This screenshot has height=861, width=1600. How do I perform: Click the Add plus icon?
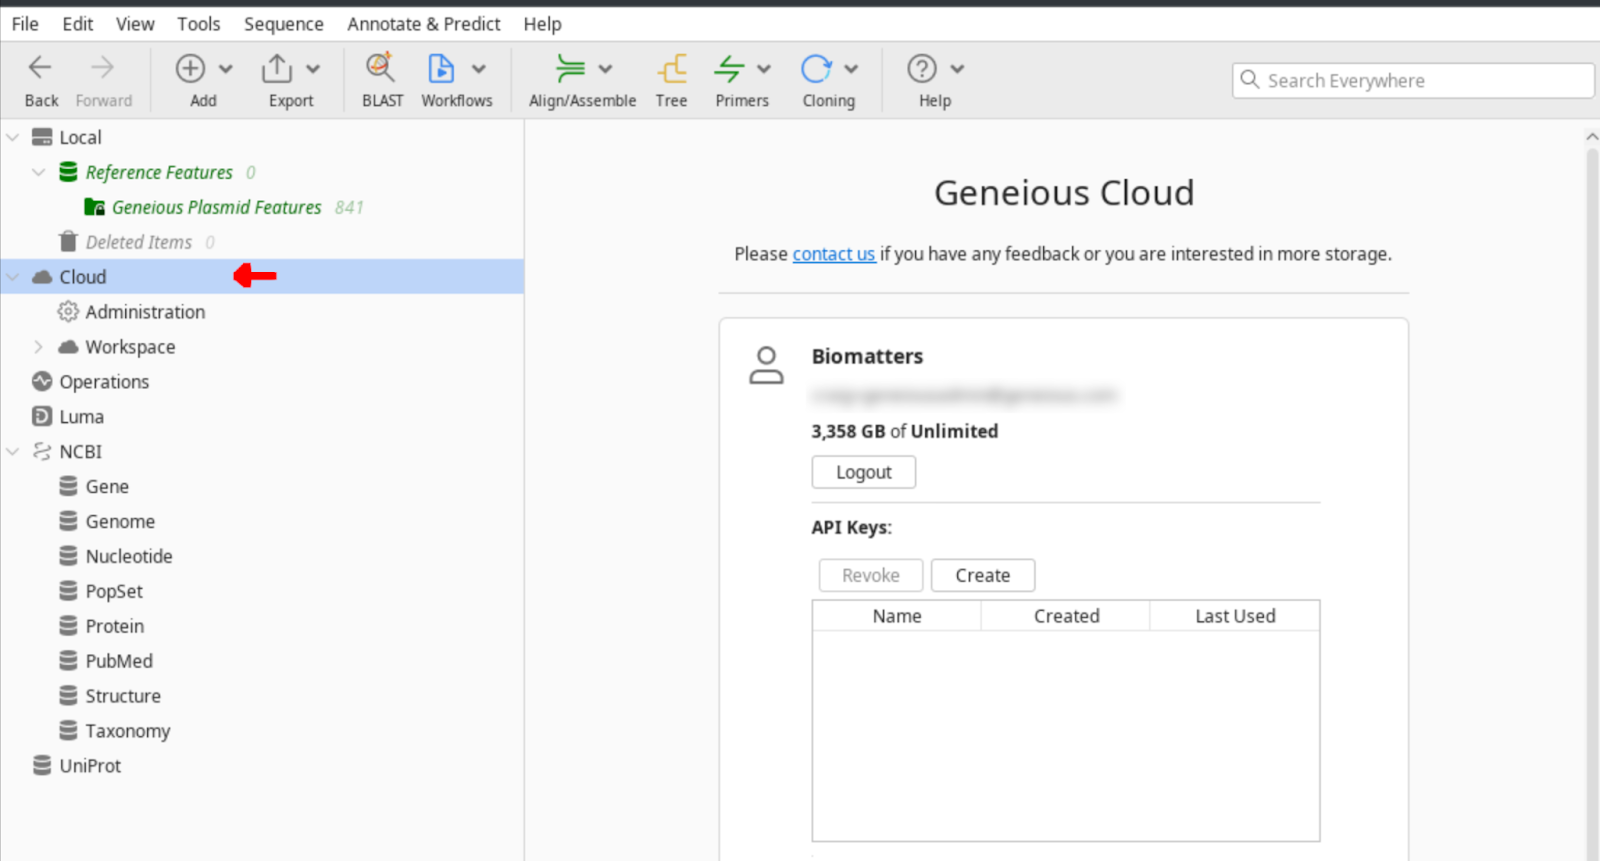(x=190, y=68)
